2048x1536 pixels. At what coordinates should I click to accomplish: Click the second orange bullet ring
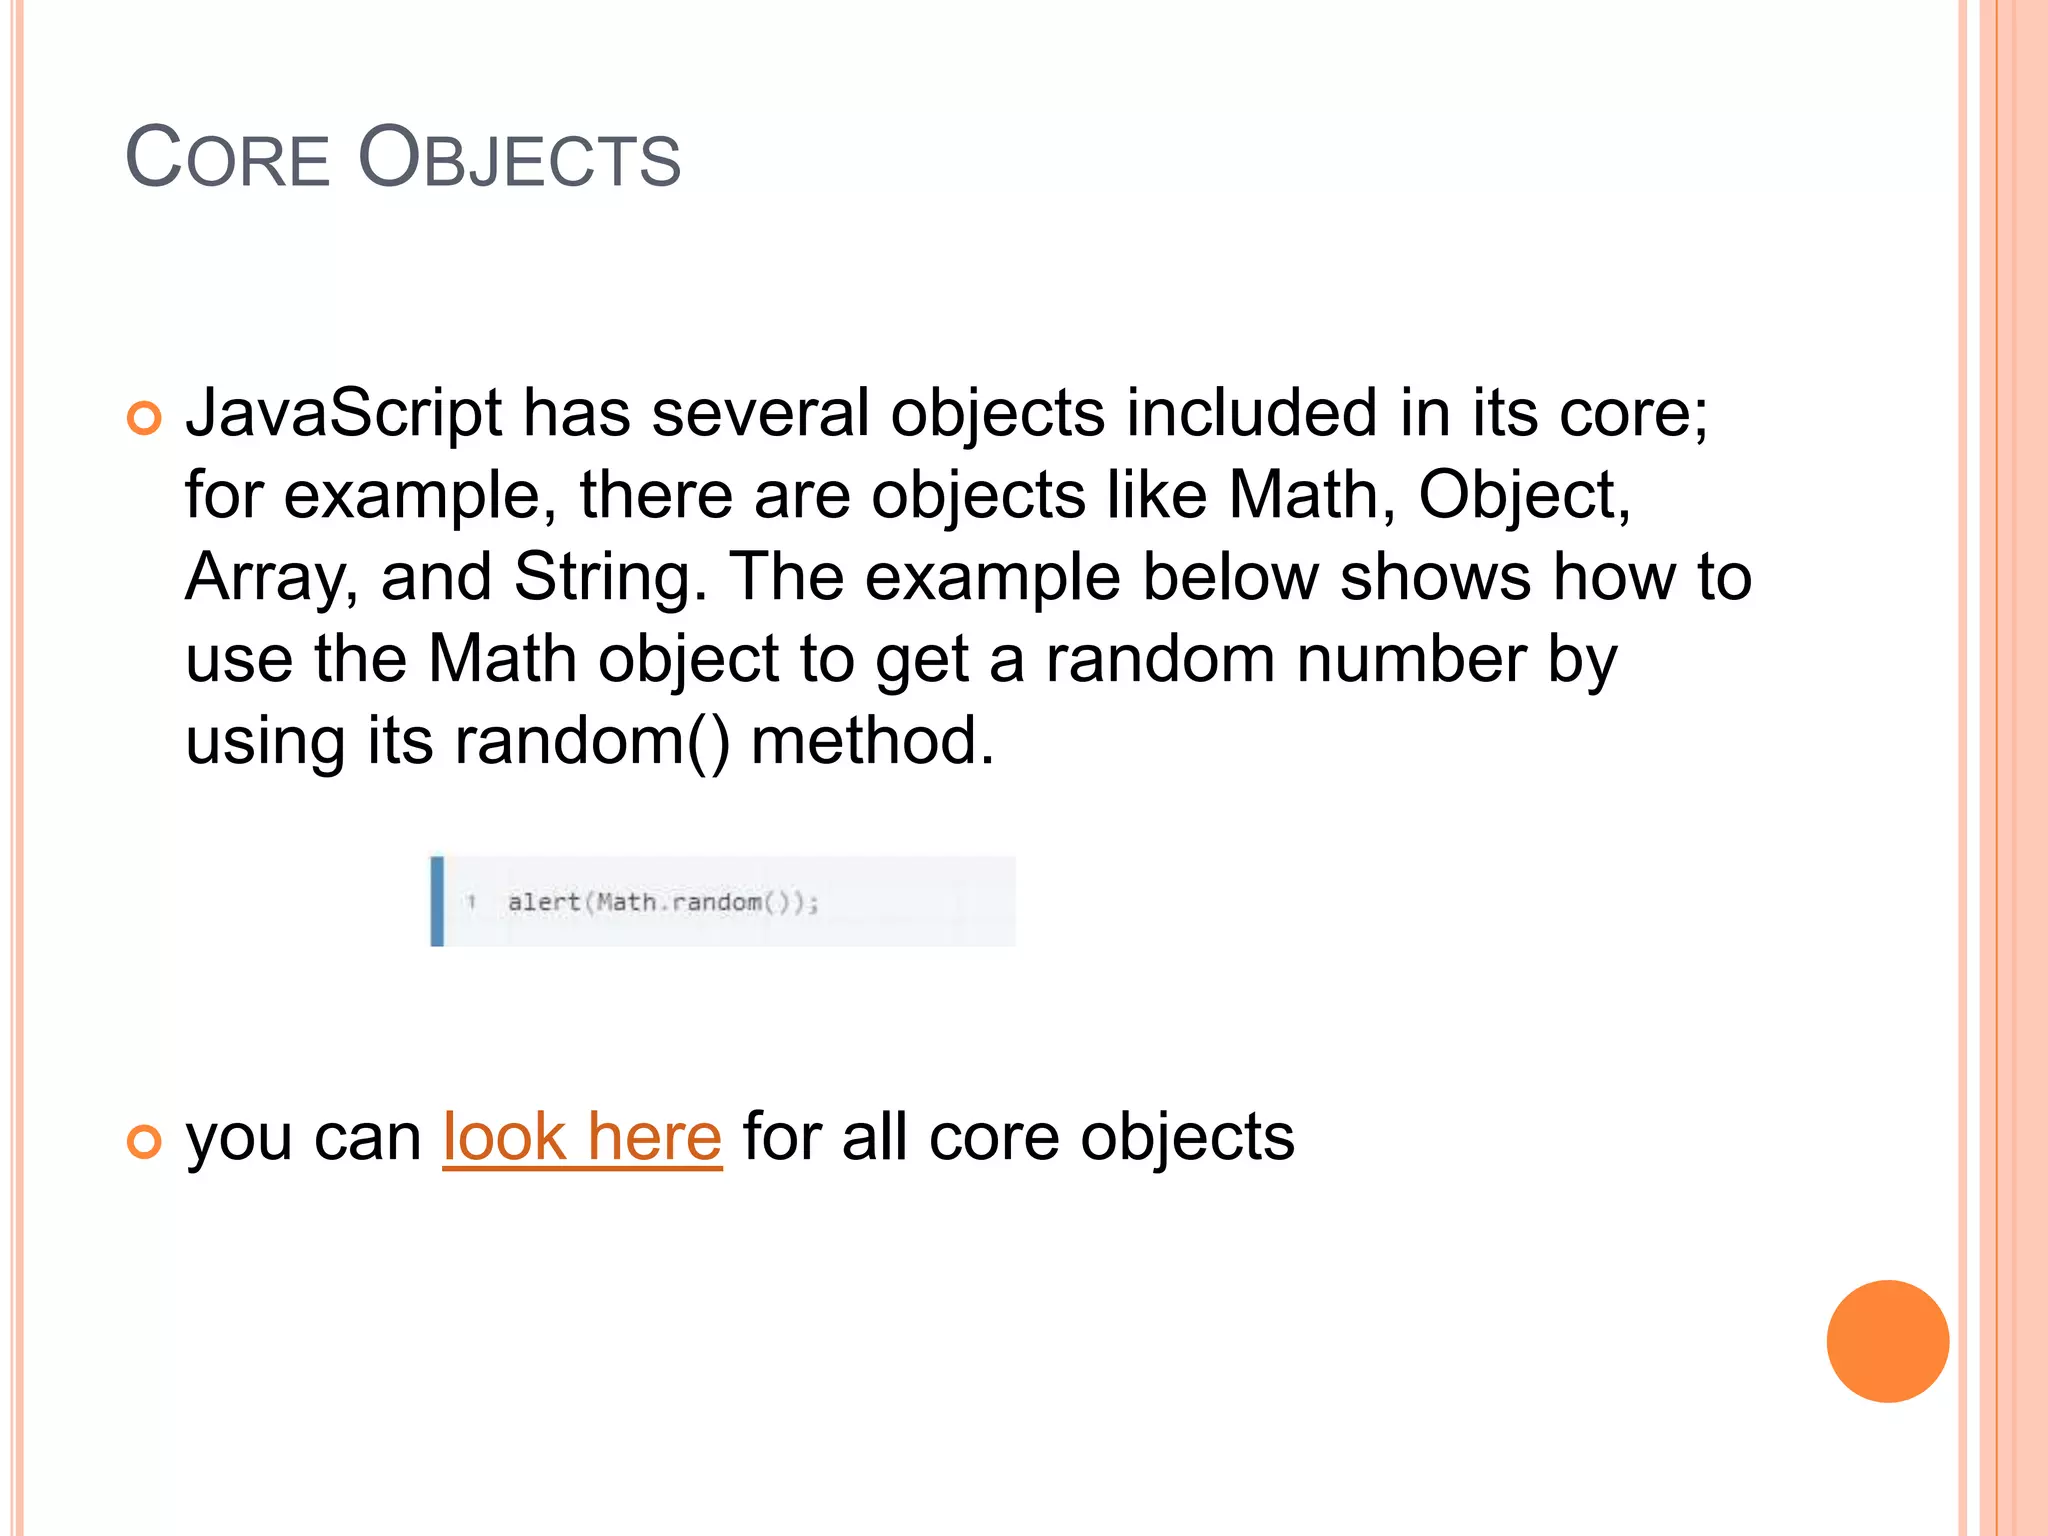pyautogui.click(x=144, y=1141)
